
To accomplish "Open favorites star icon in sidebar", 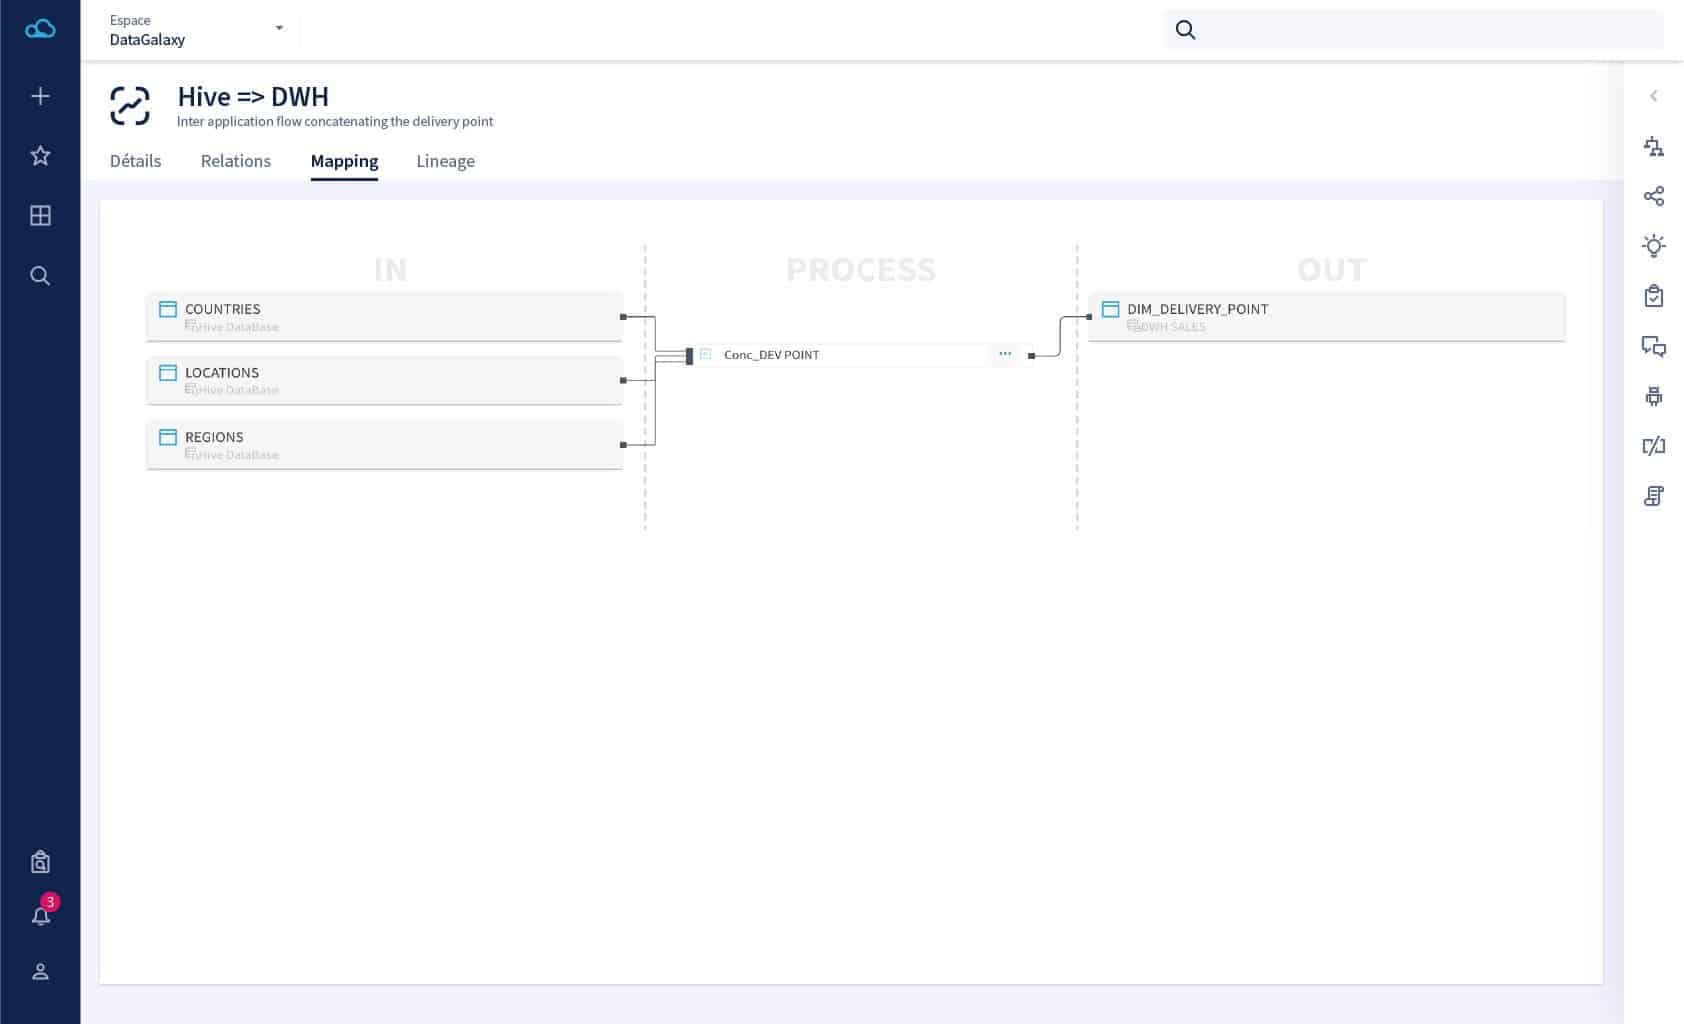I will pyautogui.click(x=40, y=155).
